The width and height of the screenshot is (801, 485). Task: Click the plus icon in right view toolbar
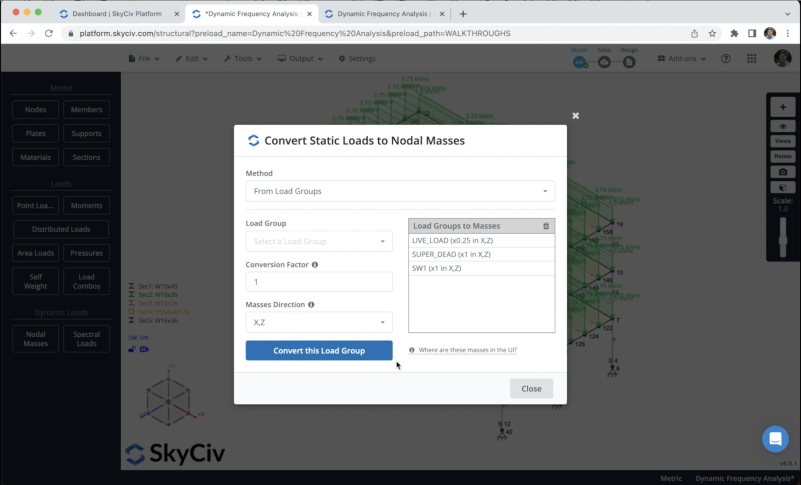click(x=783, y=107)
